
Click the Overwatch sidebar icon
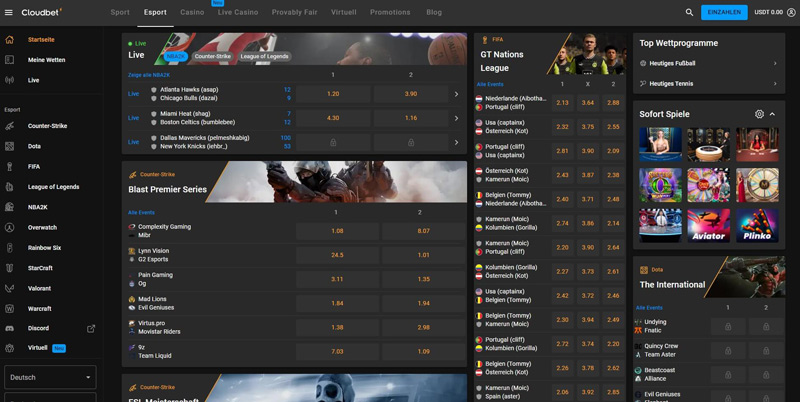(9, 228)
